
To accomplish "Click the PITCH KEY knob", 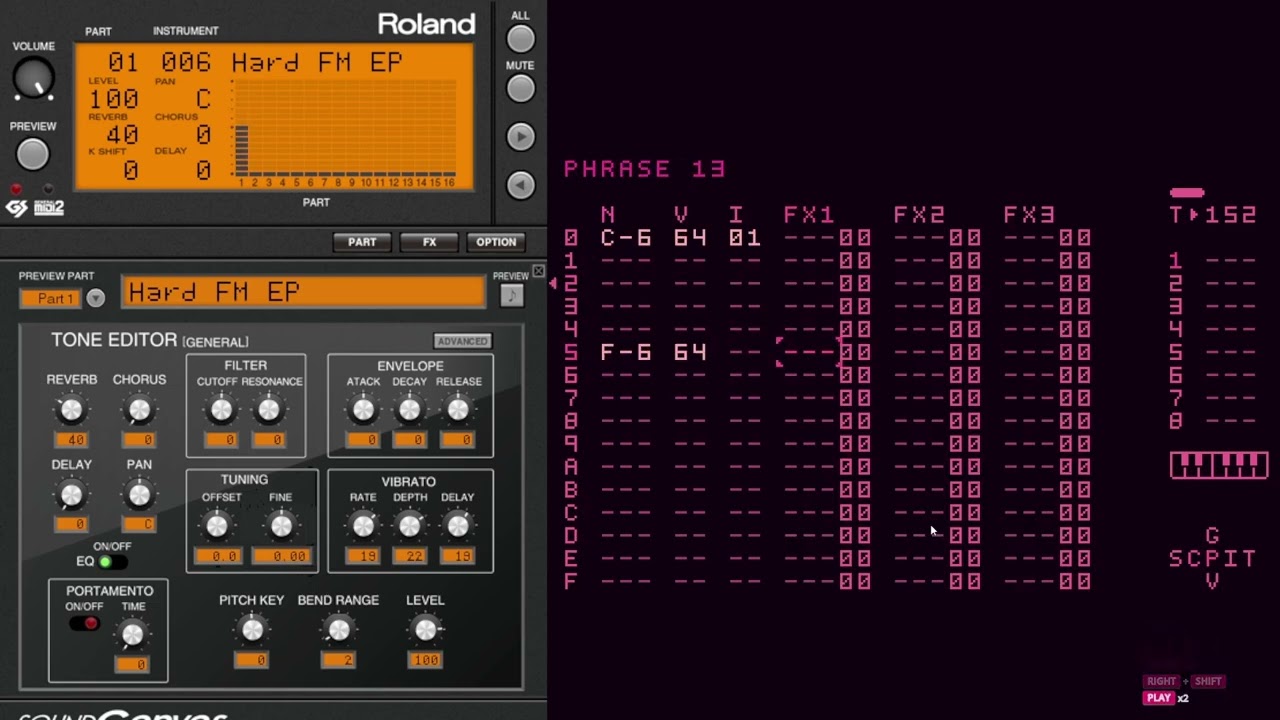I will [252, 629].
